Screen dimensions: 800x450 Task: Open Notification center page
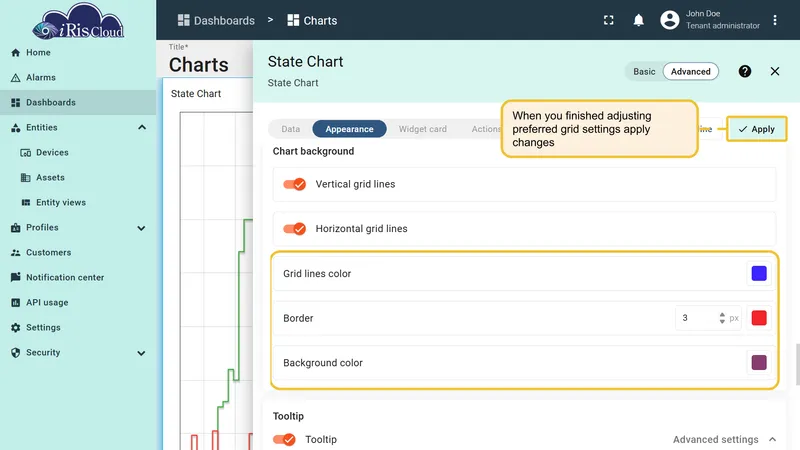[65, 277]
